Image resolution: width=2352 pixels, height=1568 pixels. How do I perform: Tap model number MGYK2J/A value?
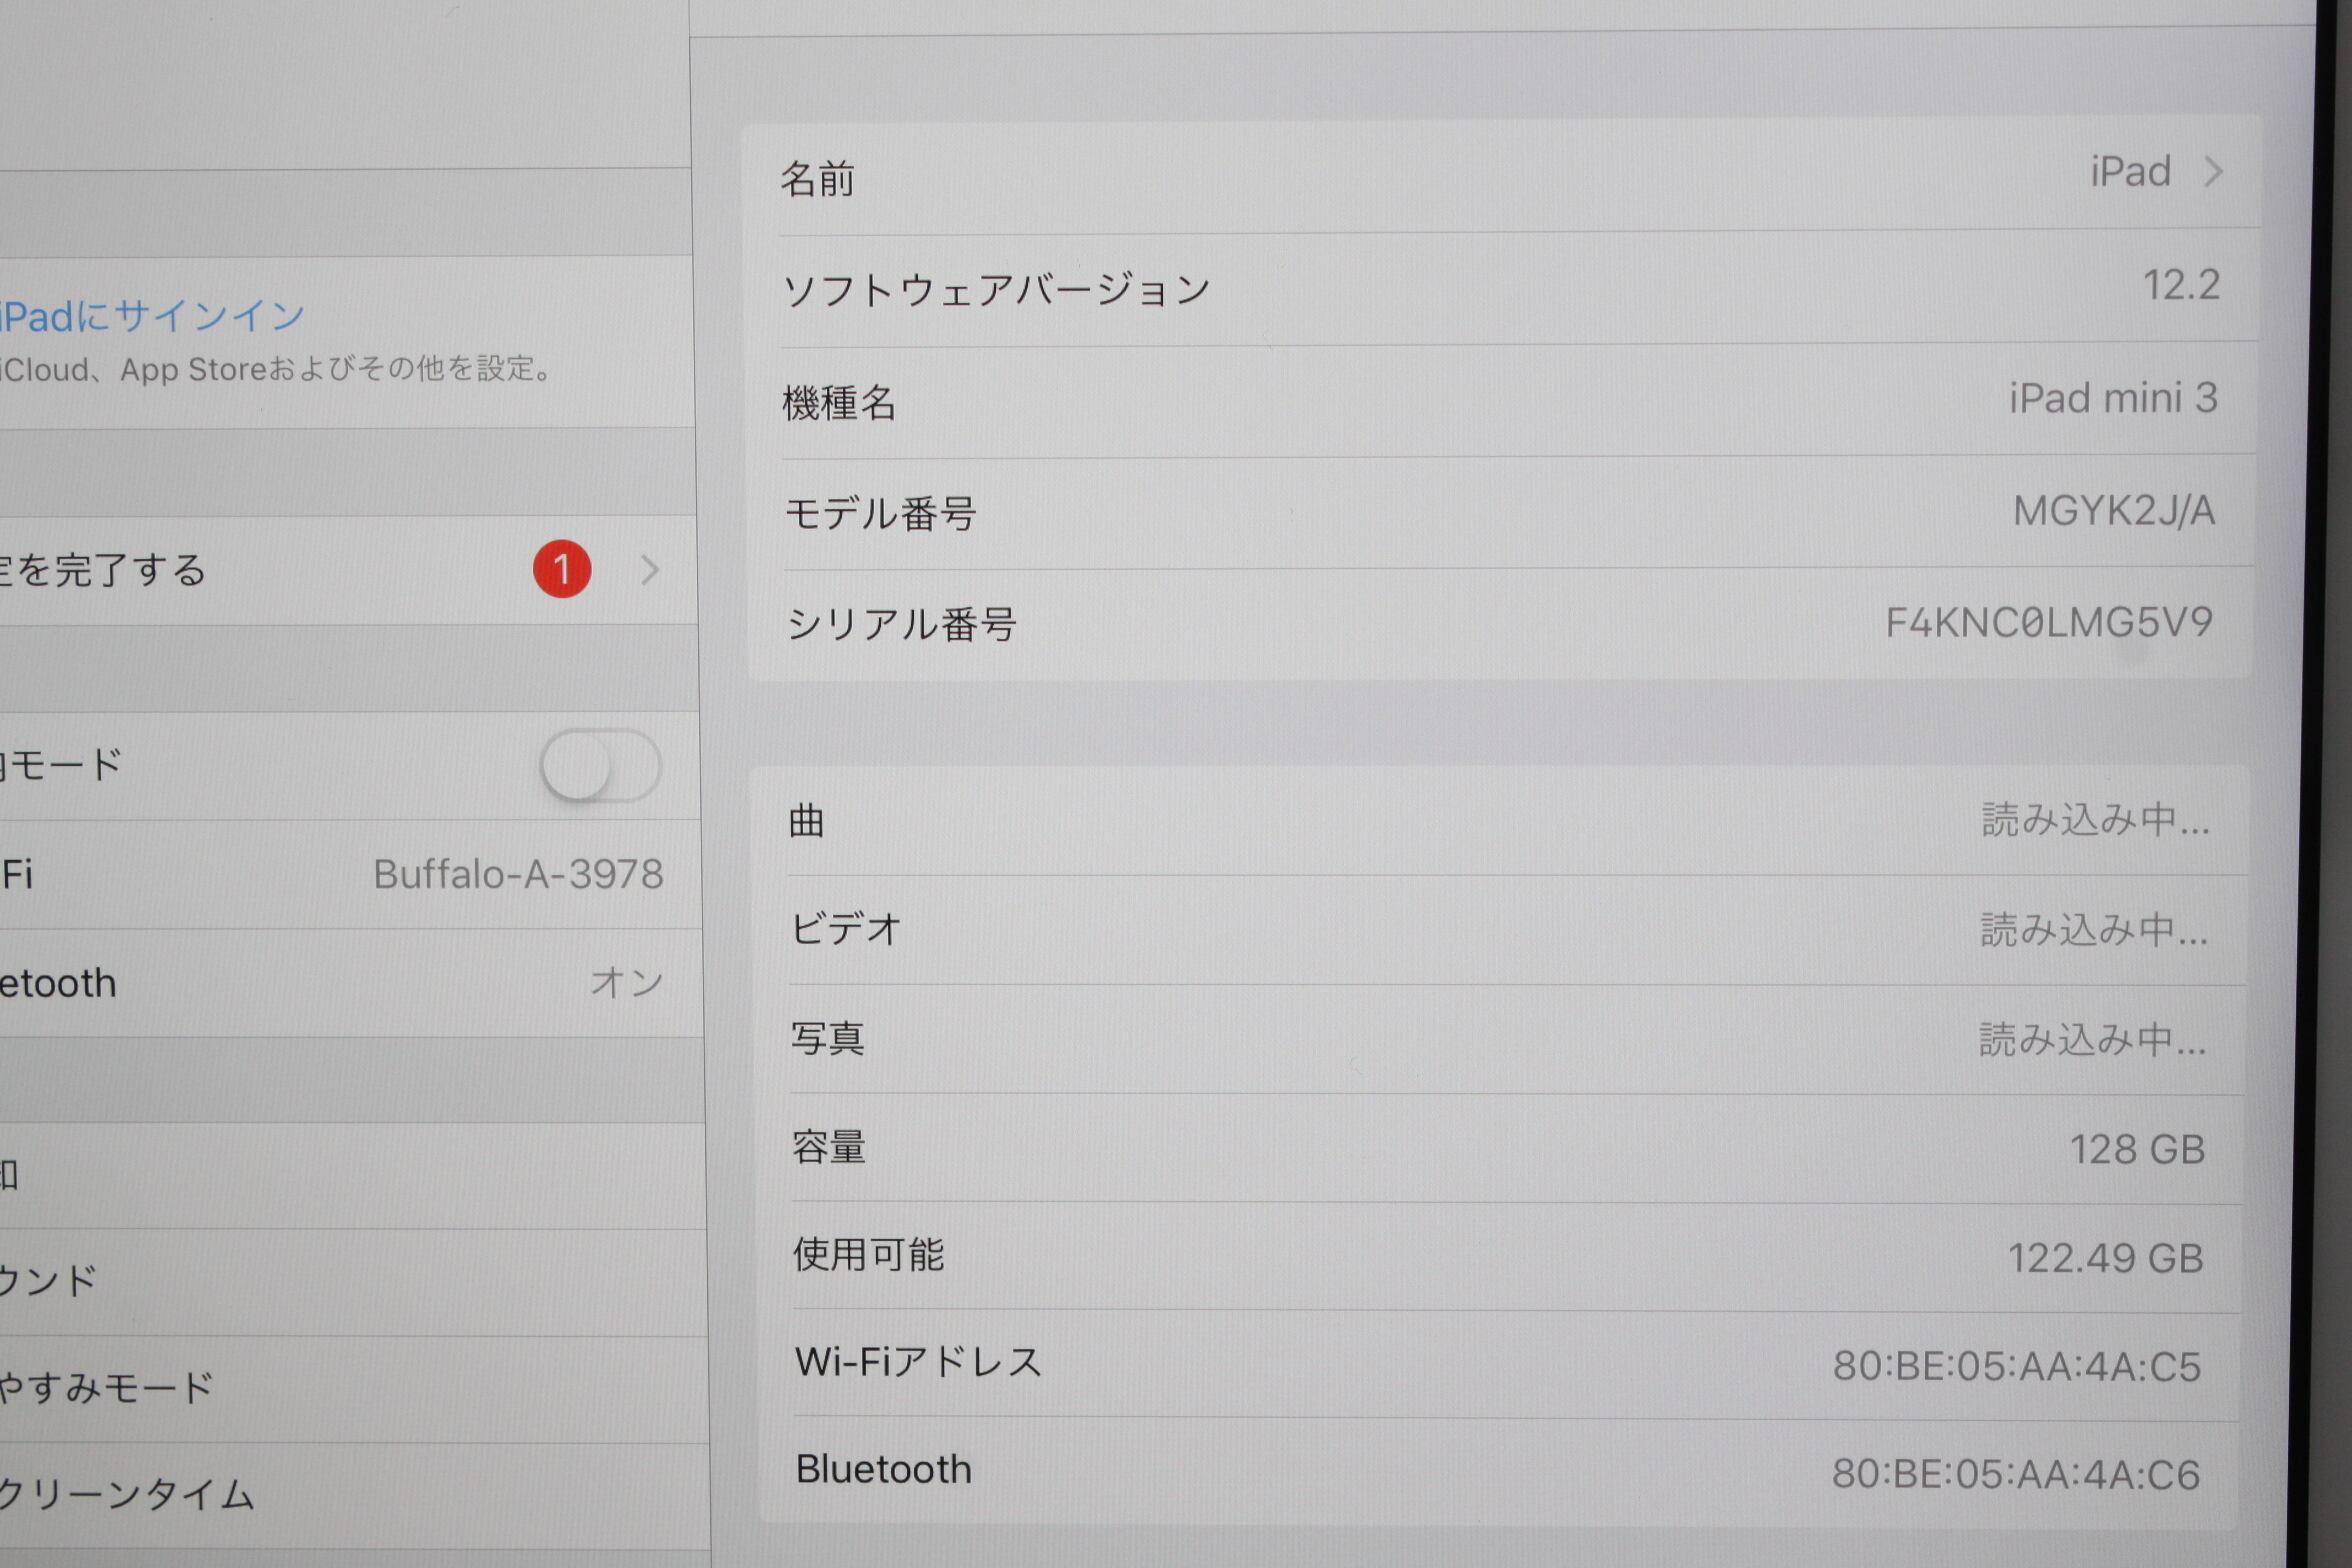tap(2113, 512)
